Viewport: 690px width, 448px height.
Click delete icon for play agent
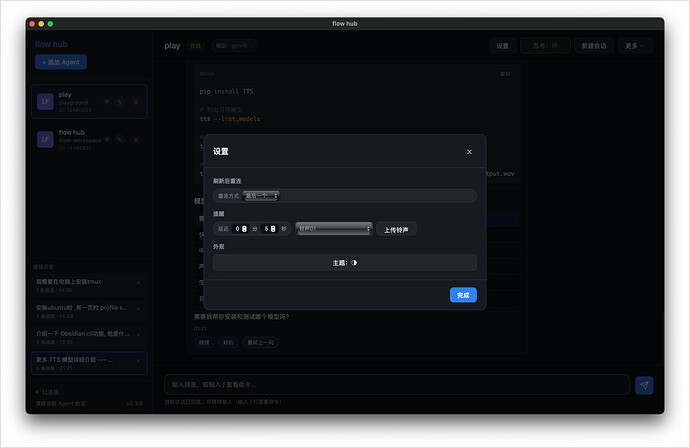tap(136, 101)
